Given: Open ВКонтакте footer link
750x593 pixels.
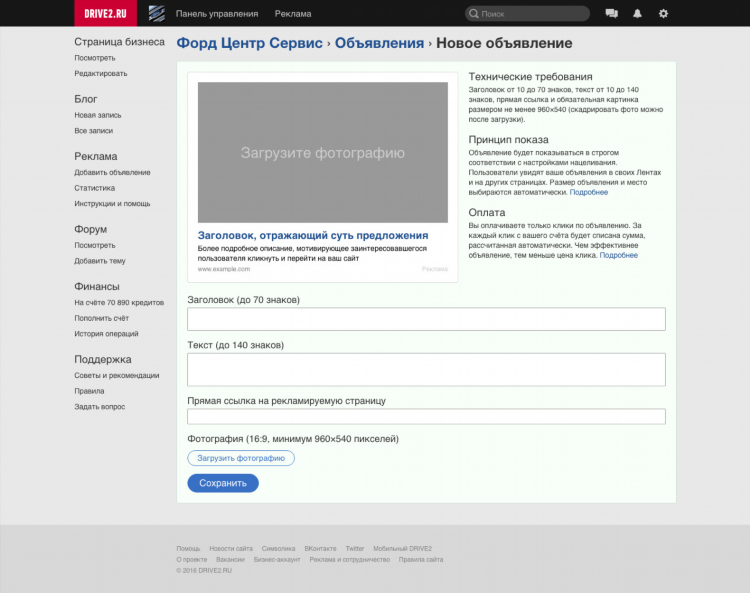Looking at the screenshot, I should [x=320, y=549].
